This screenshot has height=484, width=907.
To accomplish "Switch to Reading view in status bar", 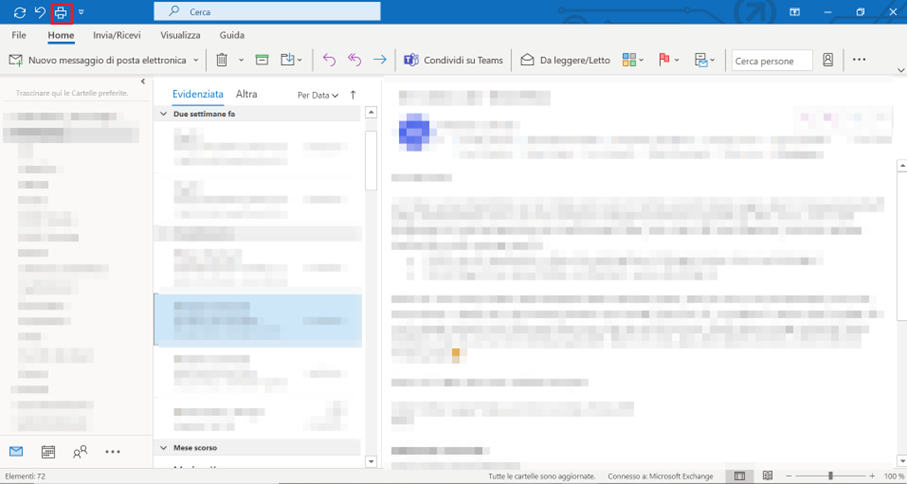I will (768, 476).
